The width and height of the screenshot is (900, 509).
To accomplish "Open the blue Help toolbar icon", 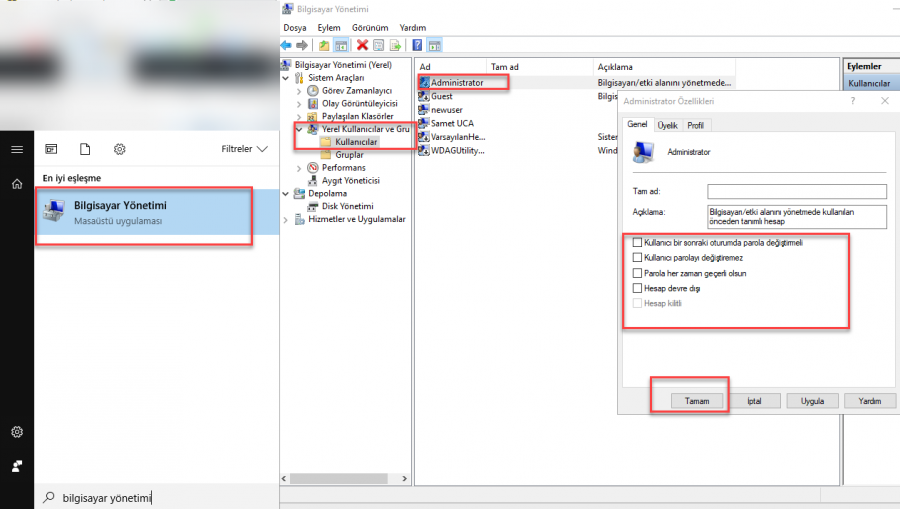I will click(x=417, y=45).
